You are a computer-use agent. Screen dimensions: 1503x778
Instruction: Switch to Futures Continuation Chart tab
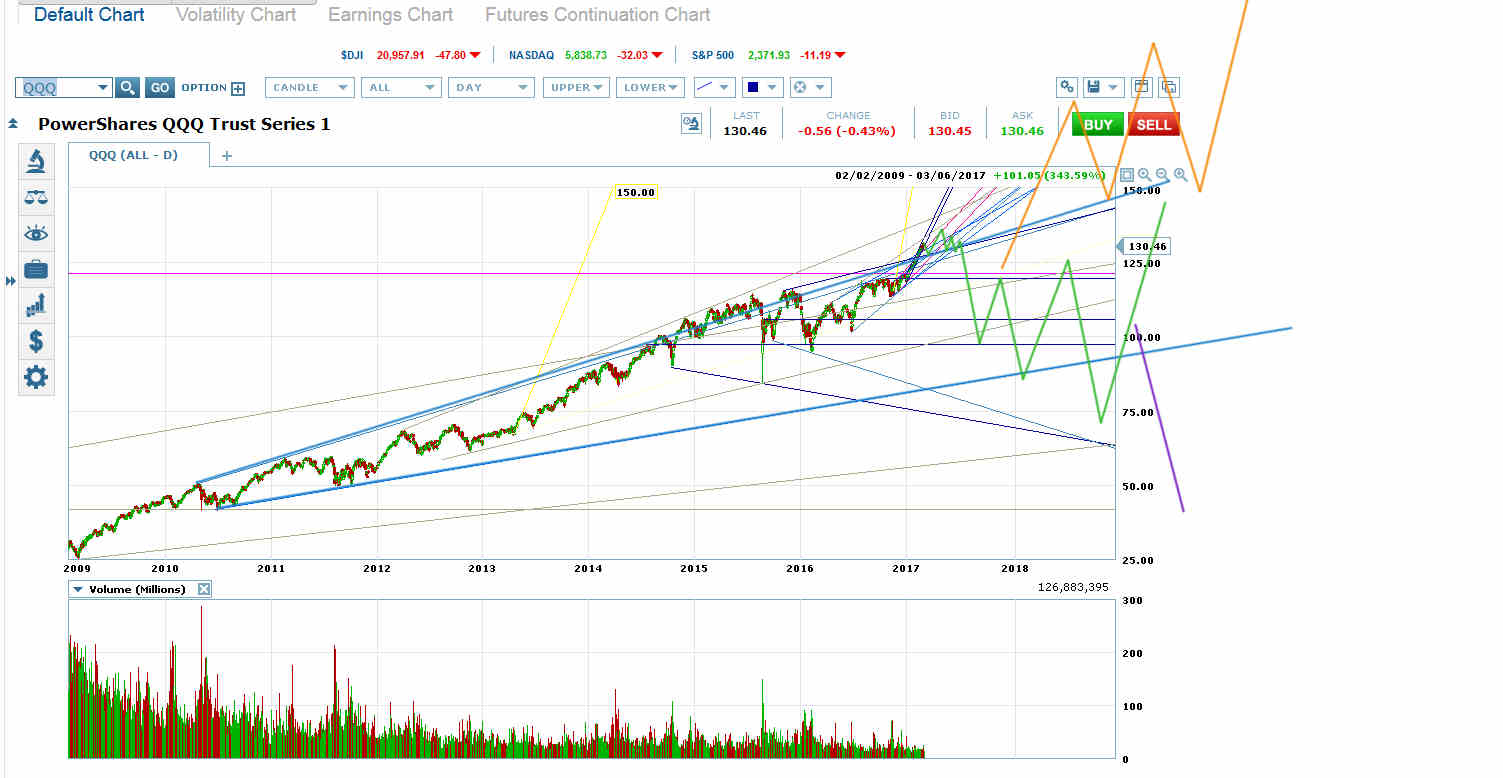[x=598, y=15]
